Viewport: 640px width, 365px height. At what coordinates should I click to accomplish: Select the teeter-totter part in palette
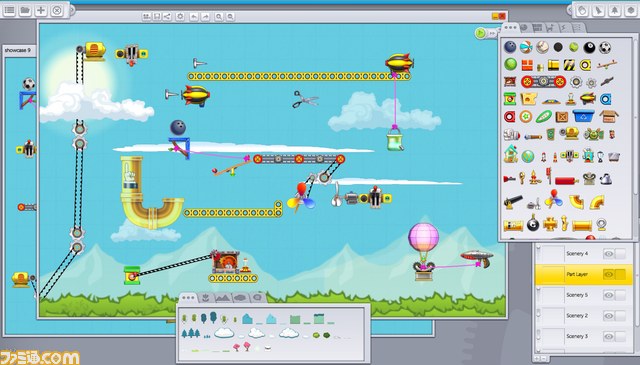[x=607, y=65]
